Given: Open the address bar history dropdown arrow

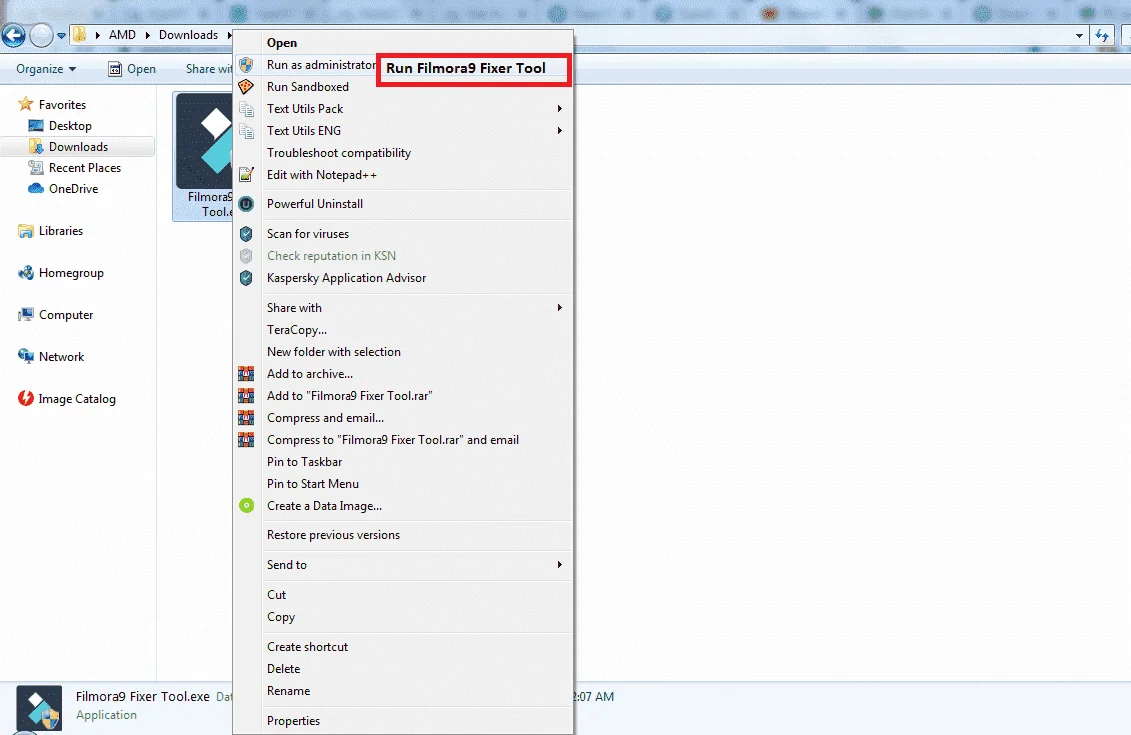Looking at the screenshot, I should point(1079,35).
